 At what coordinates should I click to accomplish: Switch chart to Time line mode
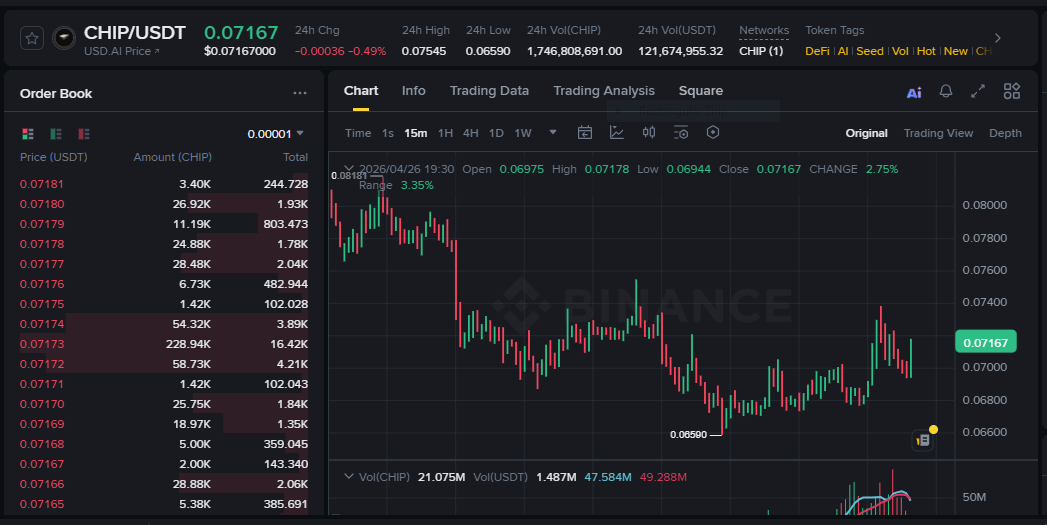pyautogui.click(x=358, y=133)
